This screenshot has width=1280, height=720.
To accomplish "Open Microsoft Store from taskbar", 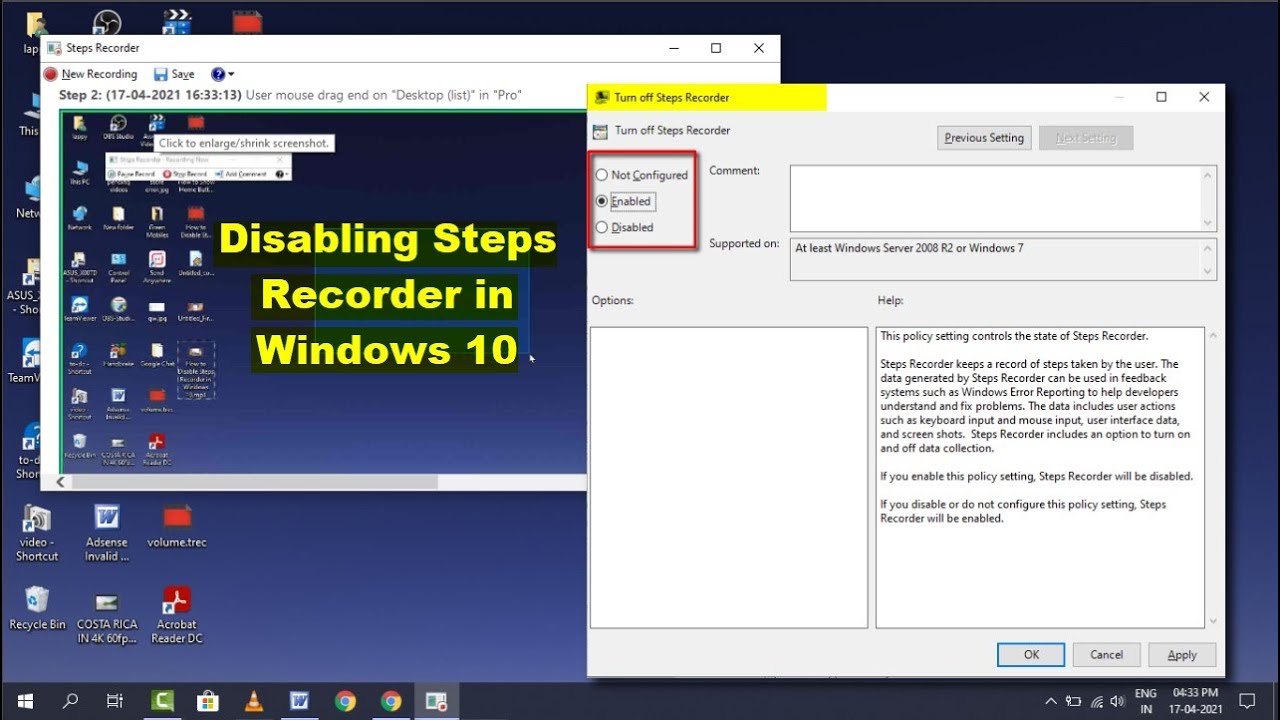I will 208,701.
